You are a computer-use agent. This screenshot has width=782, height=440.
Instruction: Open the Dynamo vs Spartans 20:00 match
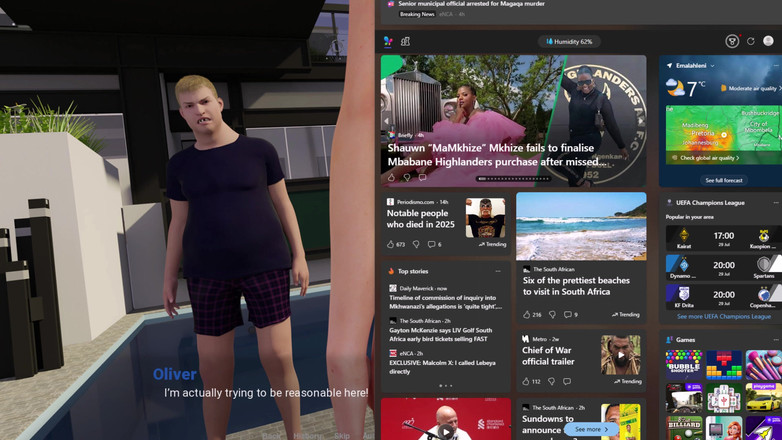point(724,267)
